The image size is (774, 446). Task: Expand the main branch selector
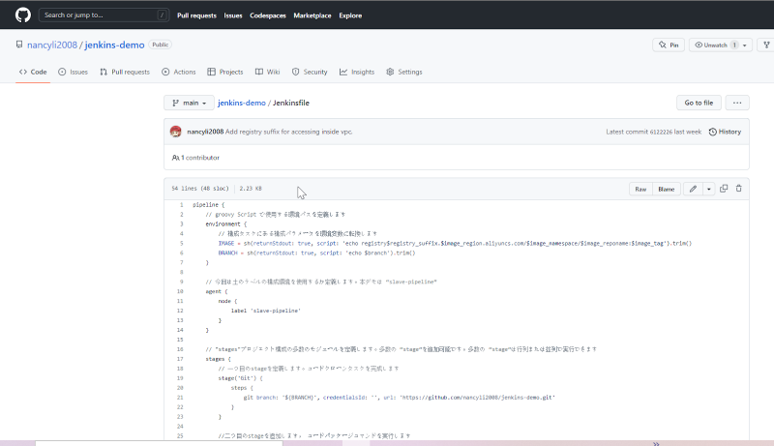tap(188, 103)
